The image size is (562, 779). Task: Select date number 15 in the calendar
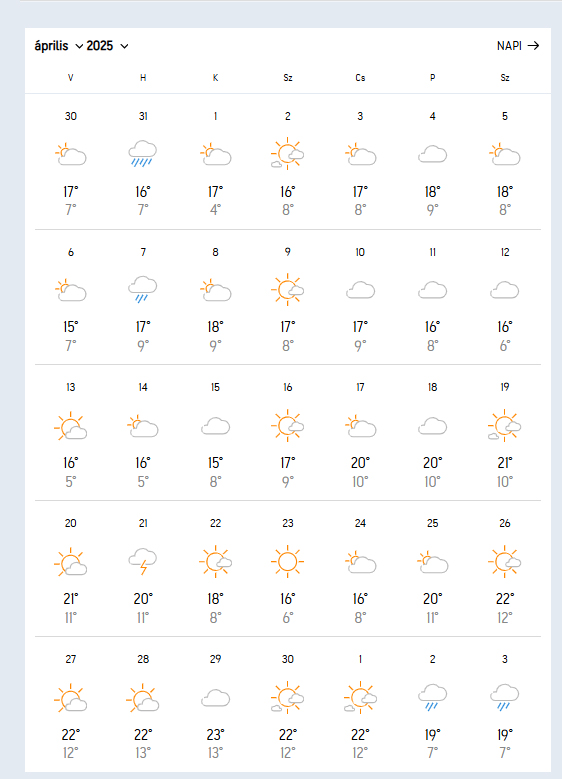point(215,387)
